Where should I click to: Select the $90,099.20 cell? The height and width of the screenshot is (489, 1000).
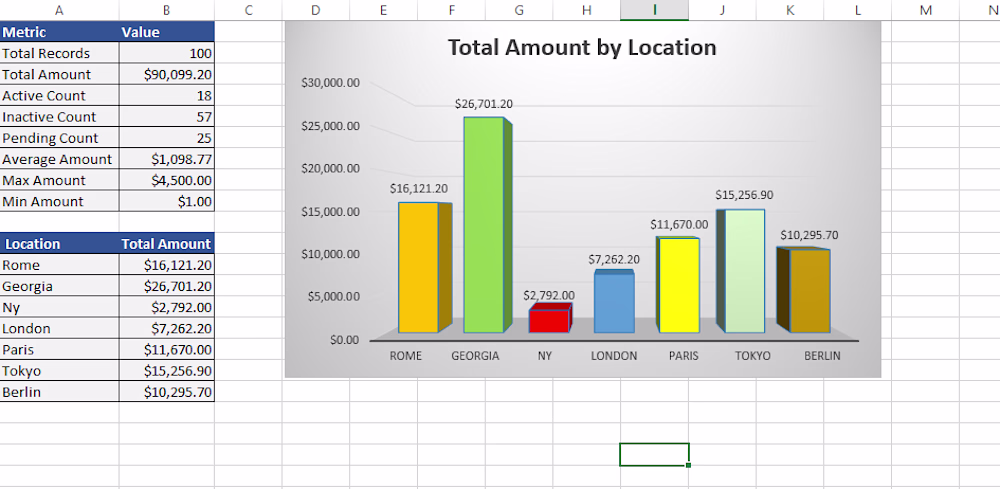pos(166,74)
